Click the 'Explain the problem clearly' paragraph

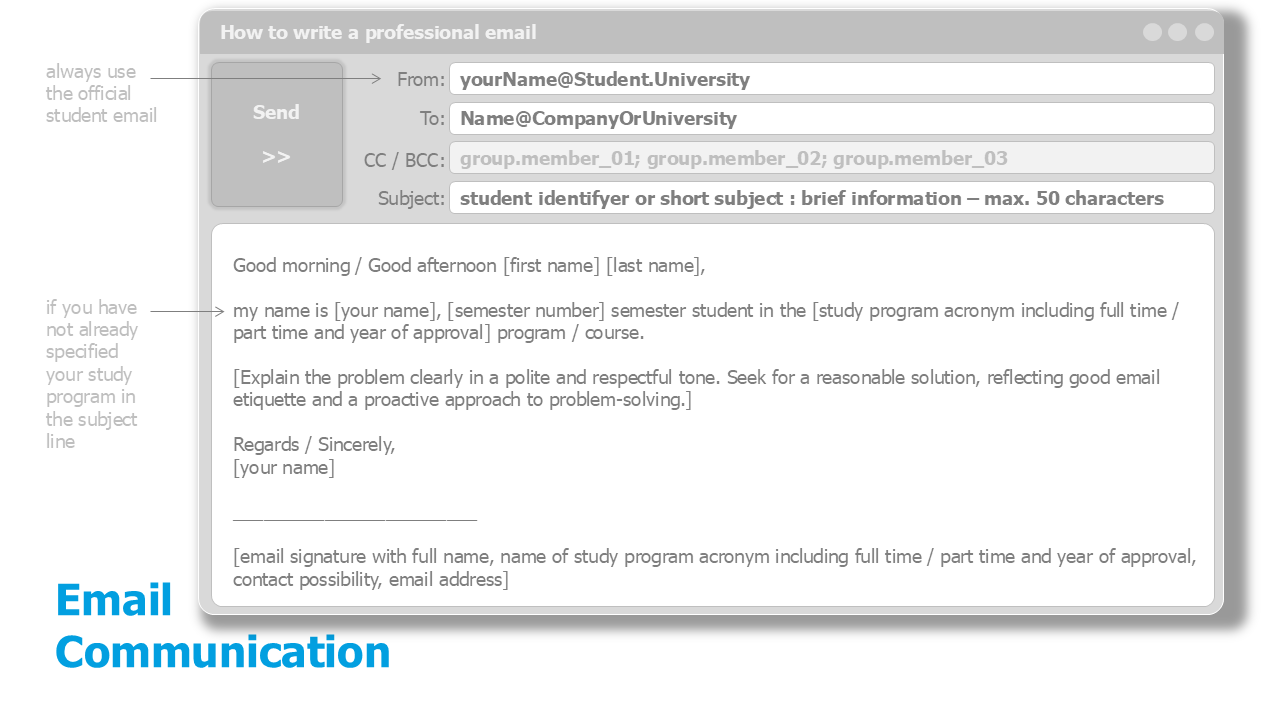[696, 389]
